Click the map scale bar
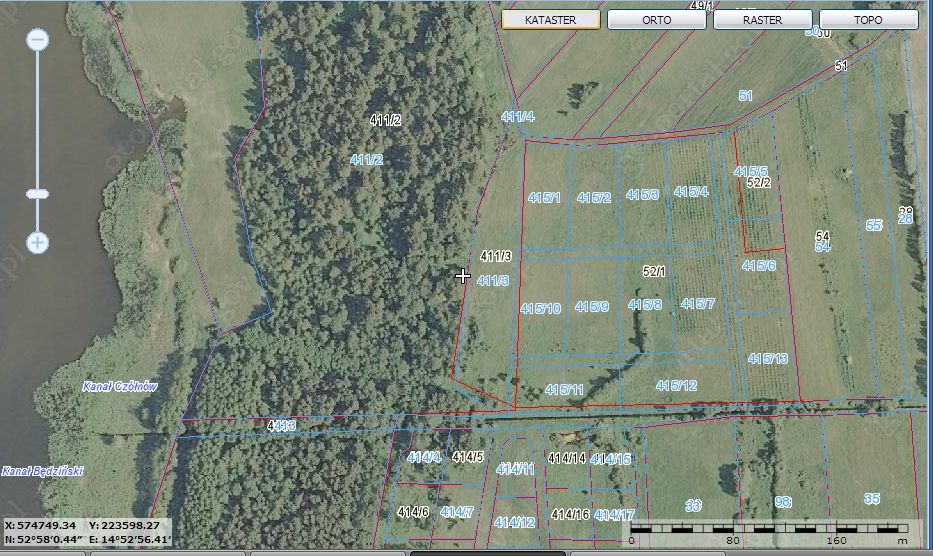 (x=769, y=530)
